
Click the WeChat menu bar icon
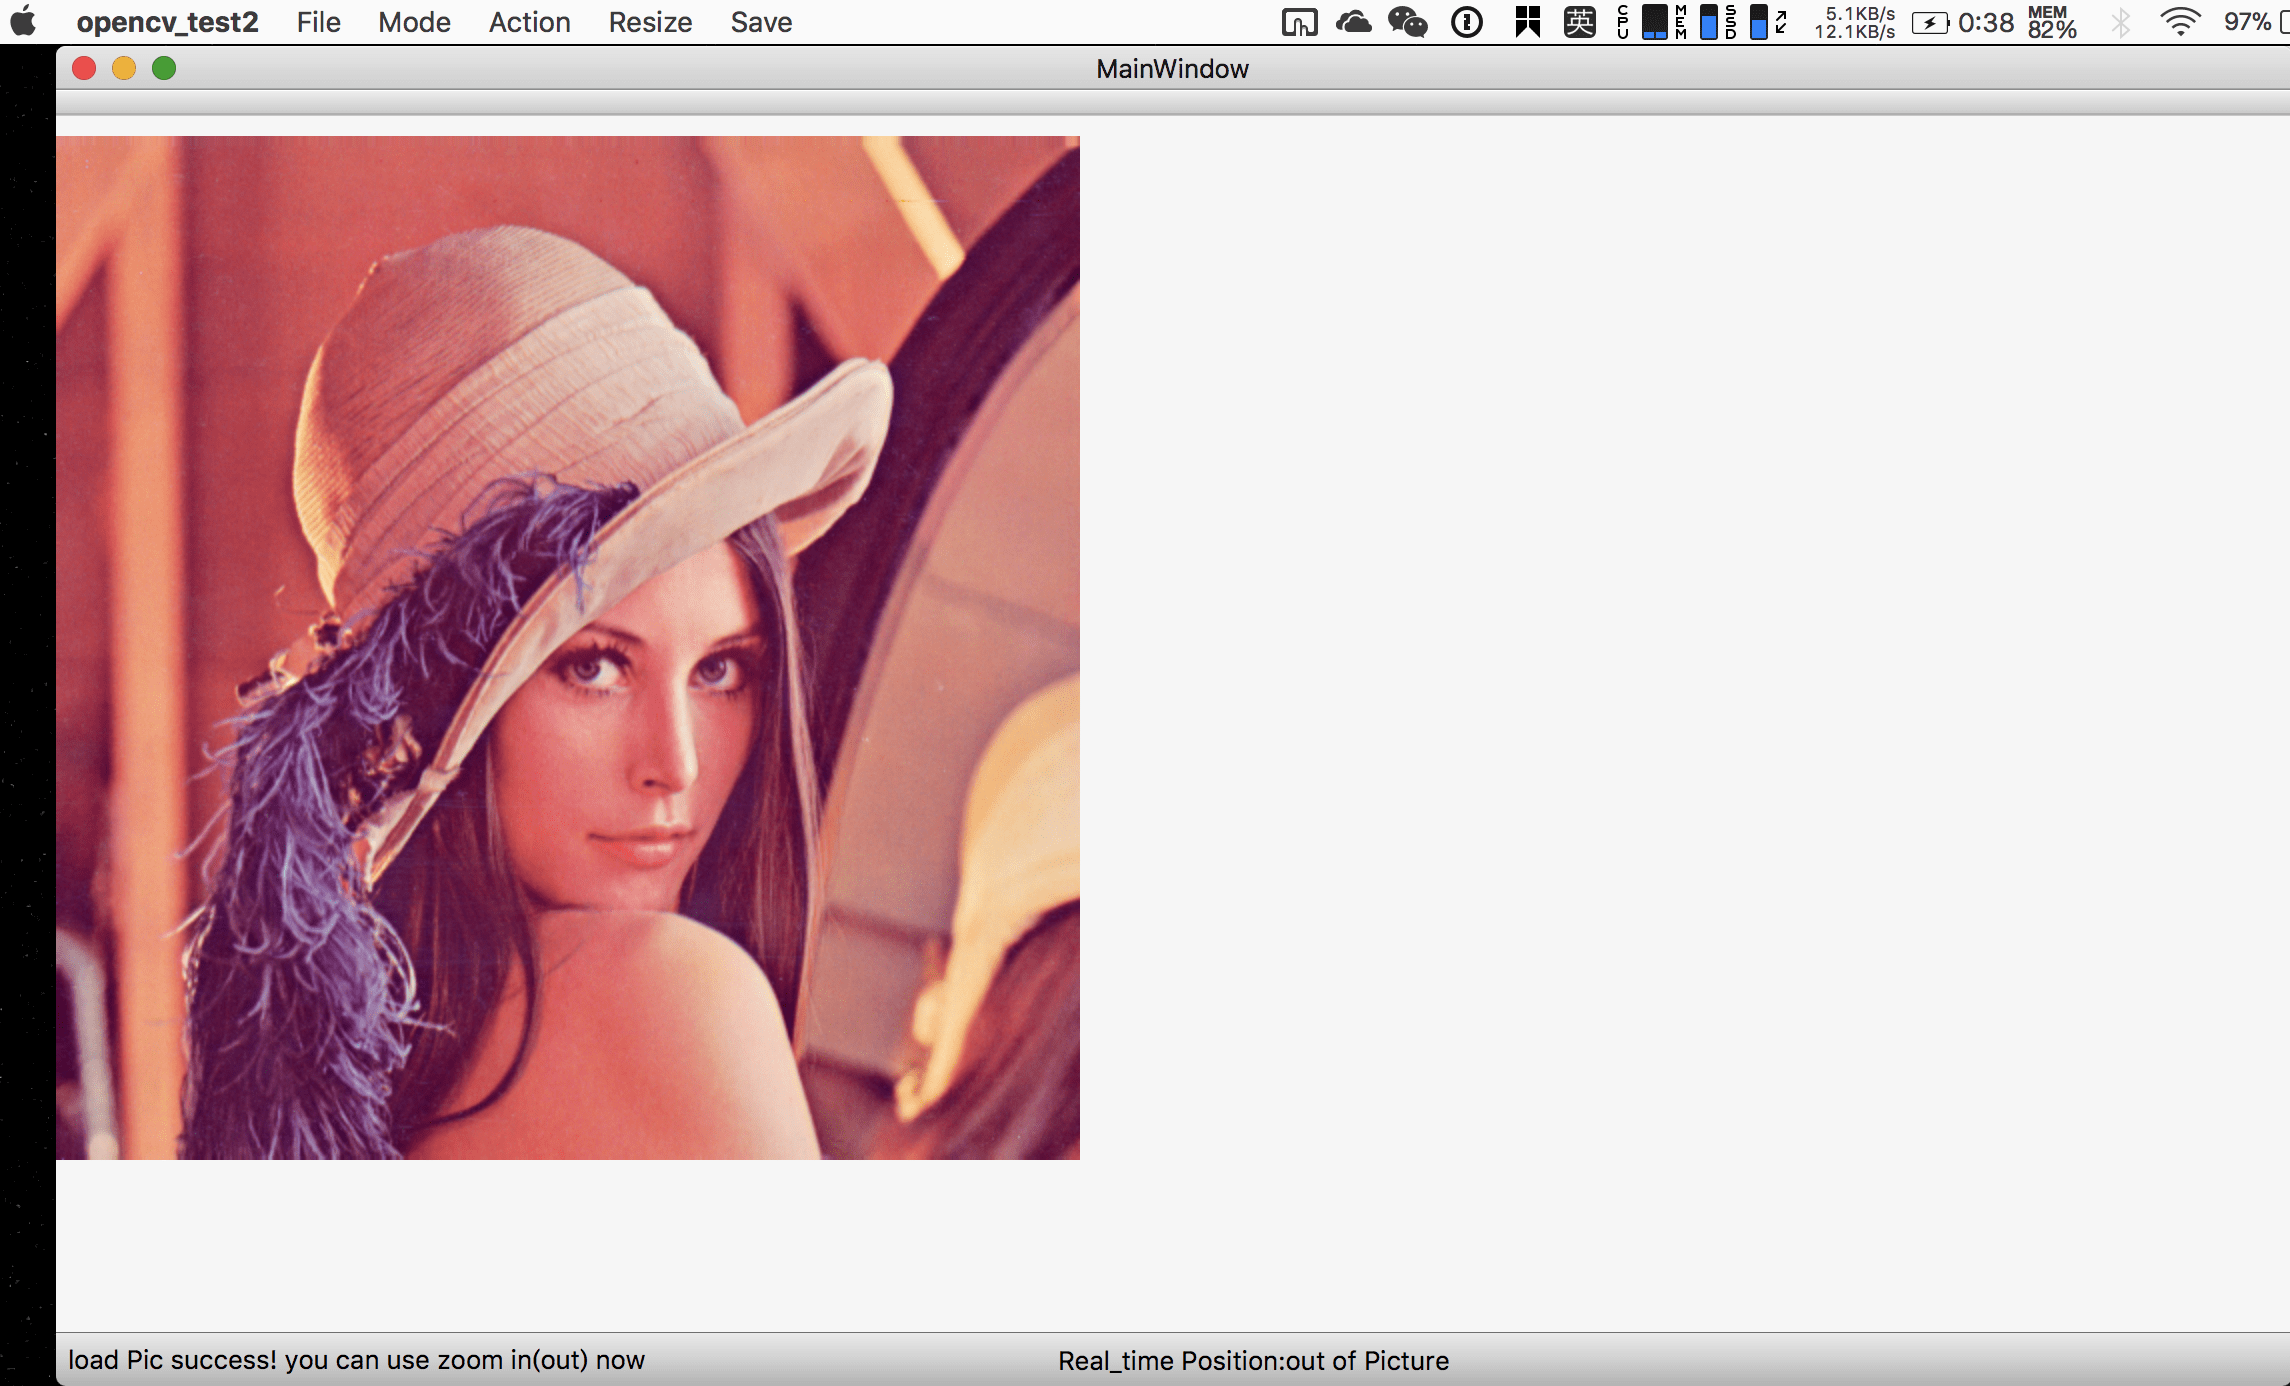tap(1407, 22)
